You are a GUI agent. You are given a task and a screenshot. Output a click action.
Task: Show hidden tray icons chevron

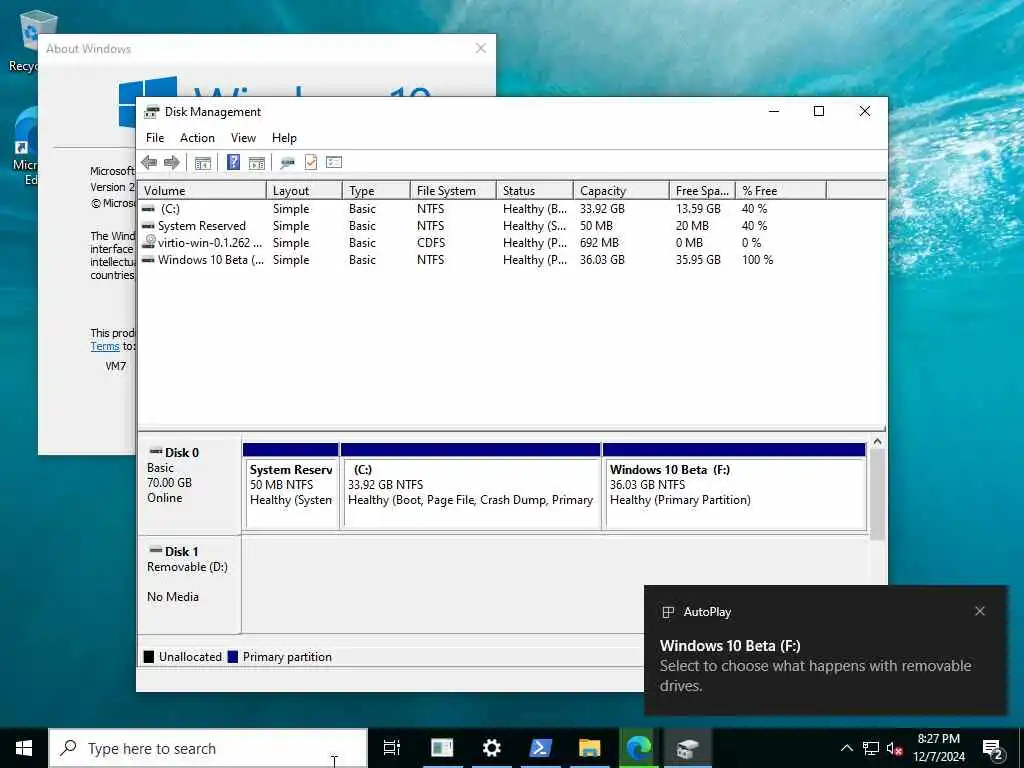coord(846,748)
